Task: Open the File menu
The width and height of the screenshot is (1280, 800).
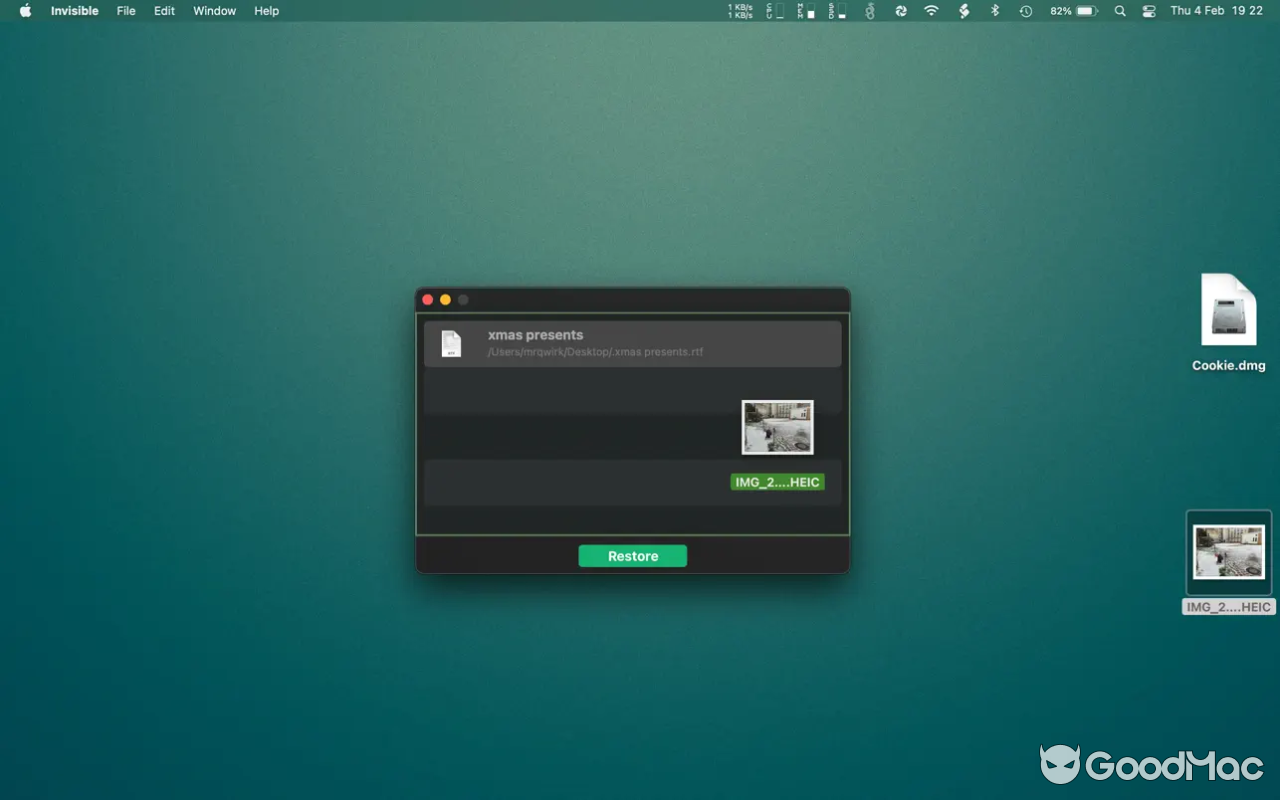Action: (x=125, y=11)
